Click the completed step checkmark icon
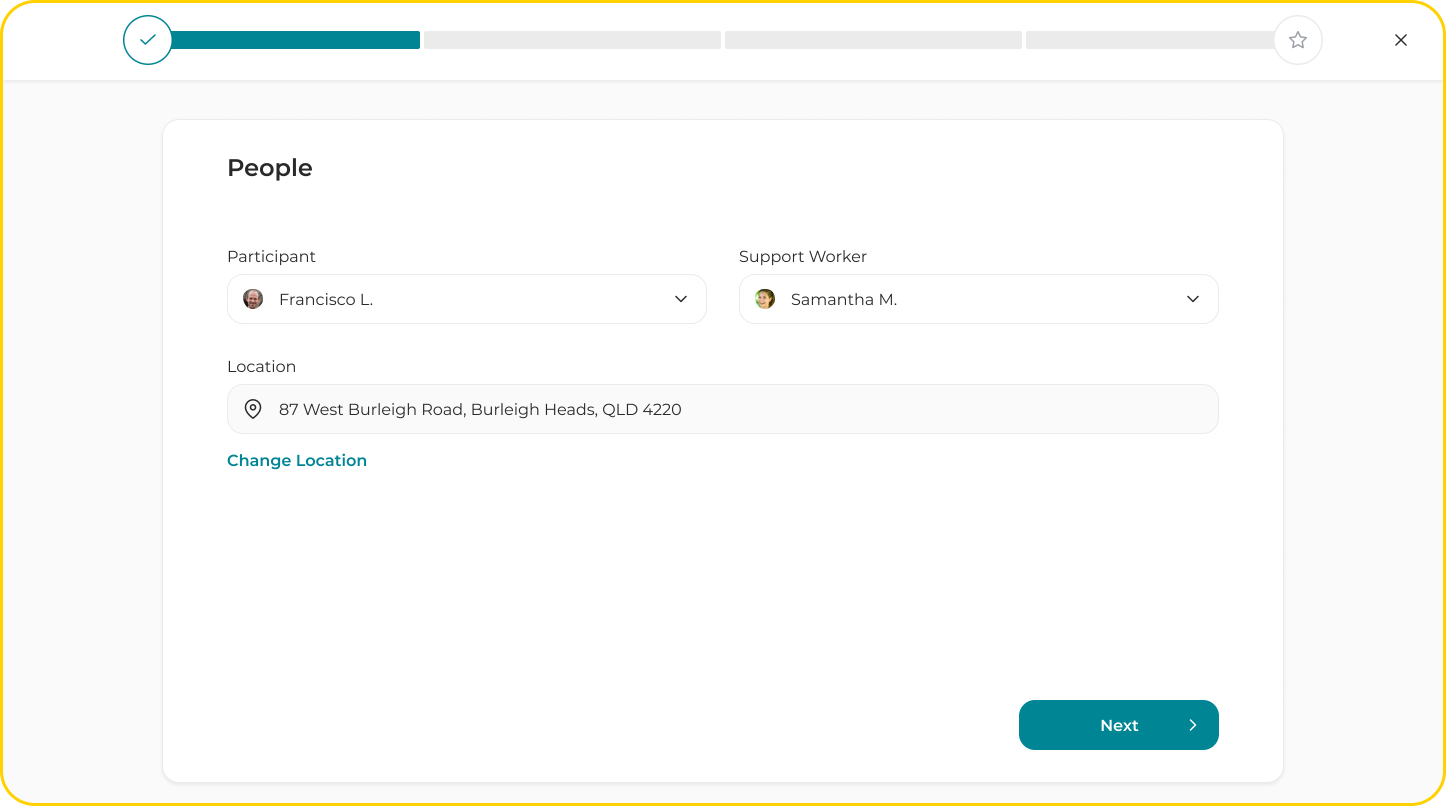Screen dimensions: 1446x806 pyautogui.click(x=148, y=40)
